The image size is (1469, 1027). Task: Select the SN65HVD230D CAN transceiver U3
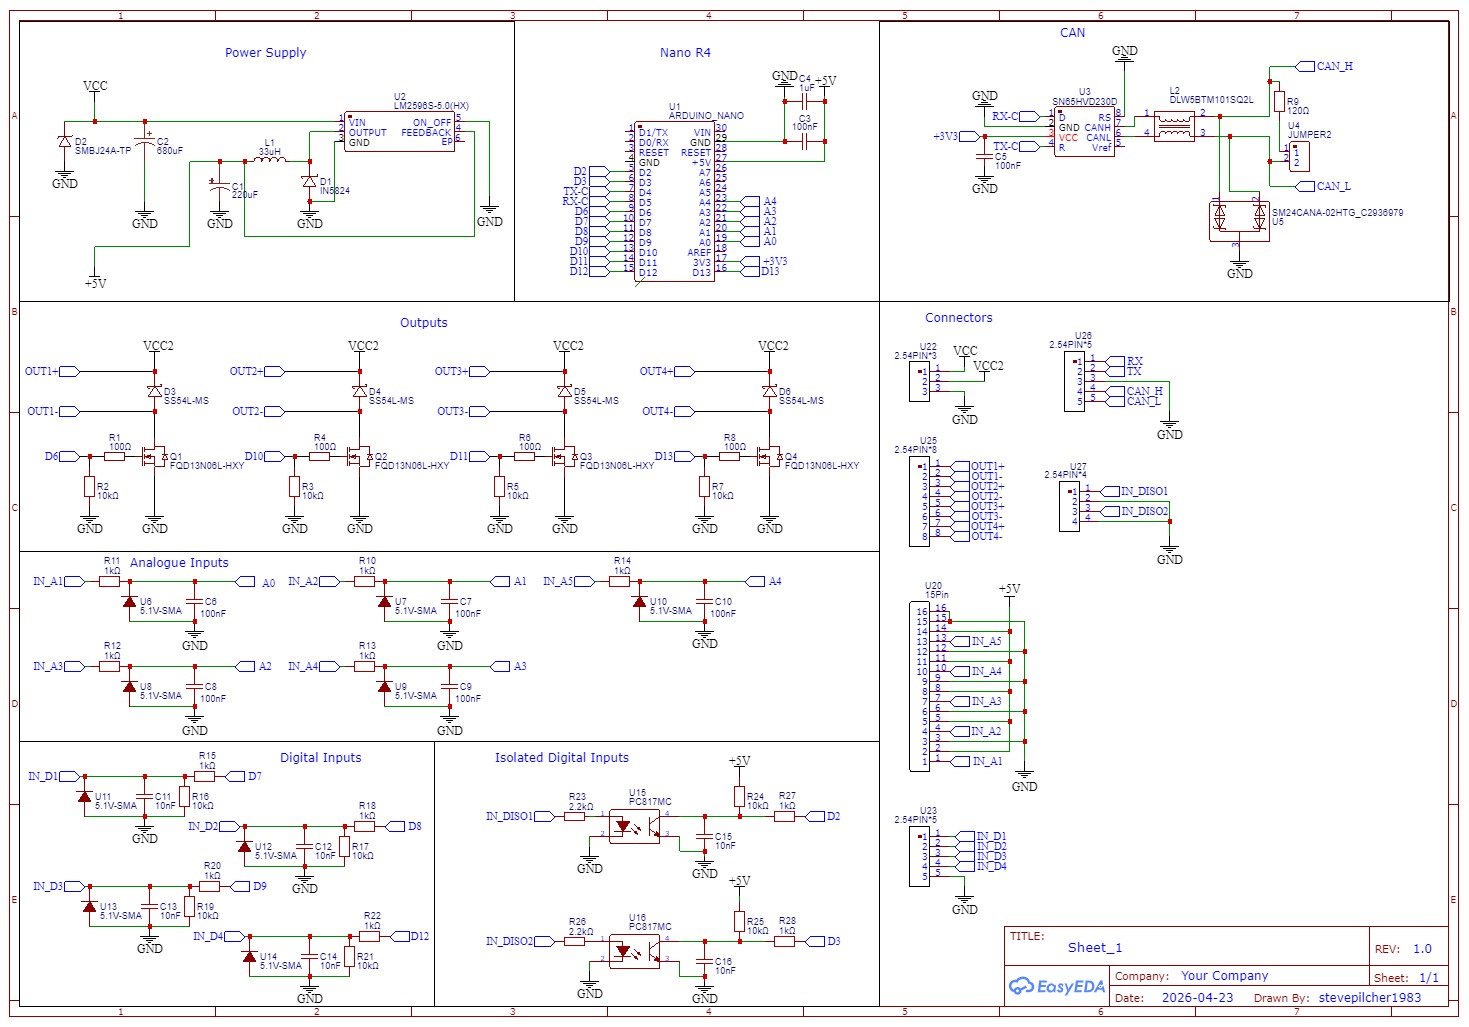(1085, 132)
